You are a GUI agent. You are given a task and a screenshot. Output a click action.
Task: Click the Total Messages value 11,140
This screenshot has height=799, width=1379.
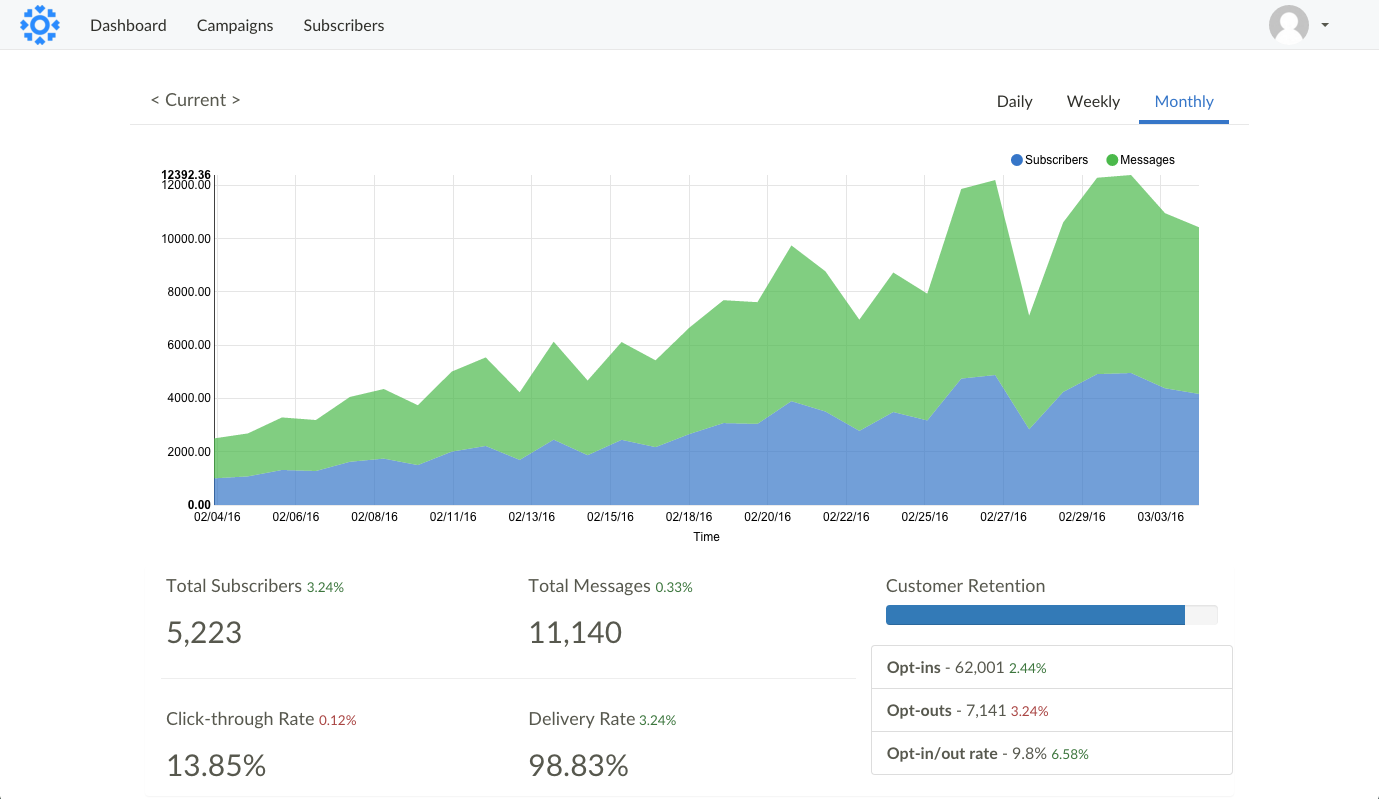point(575,632)
